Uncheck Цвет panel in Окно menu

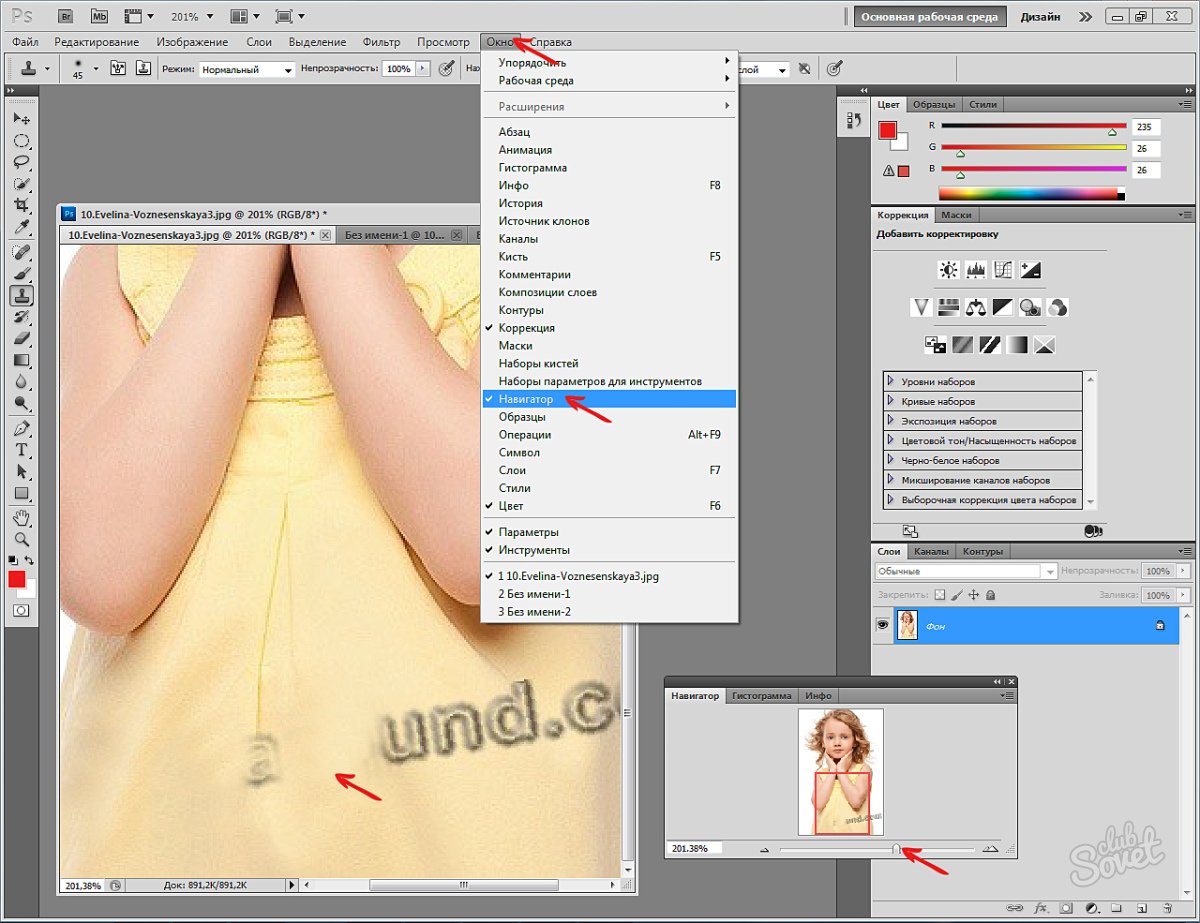(608, 506)
